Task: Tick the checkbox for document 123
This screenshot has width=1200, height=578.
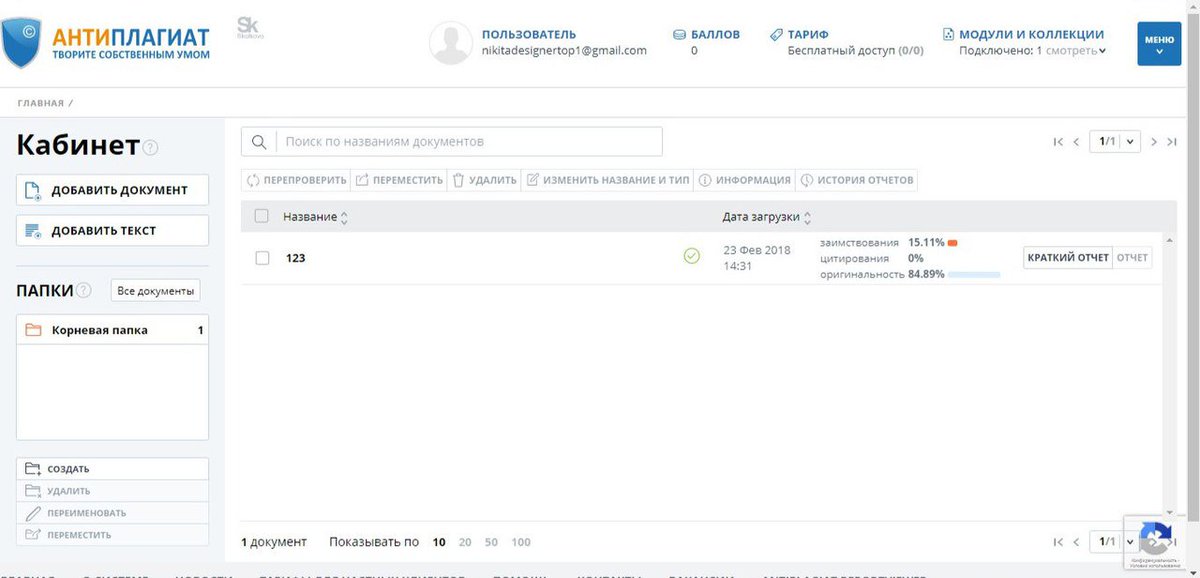Action: pyautogui.click(x=262, y=257)
